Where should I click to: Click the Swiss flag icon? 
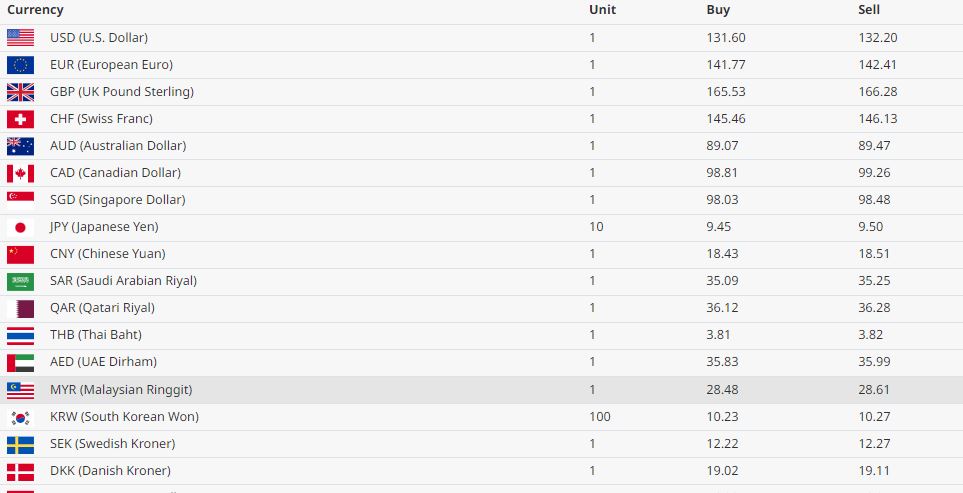pos(20,119)
